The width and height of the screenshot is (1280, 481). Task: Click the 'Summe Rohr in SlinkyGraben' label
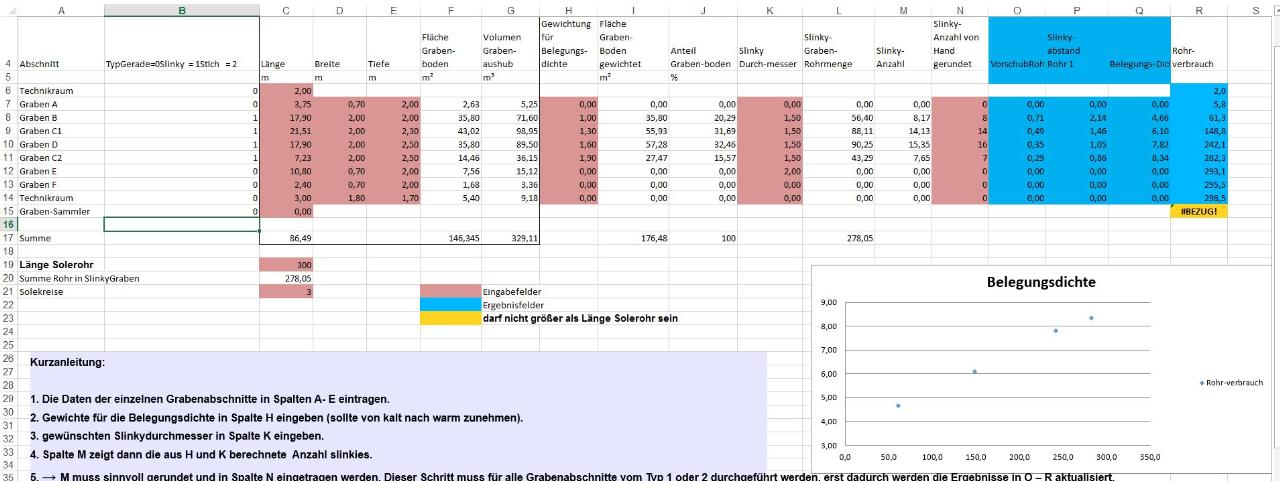pos(81,278)
